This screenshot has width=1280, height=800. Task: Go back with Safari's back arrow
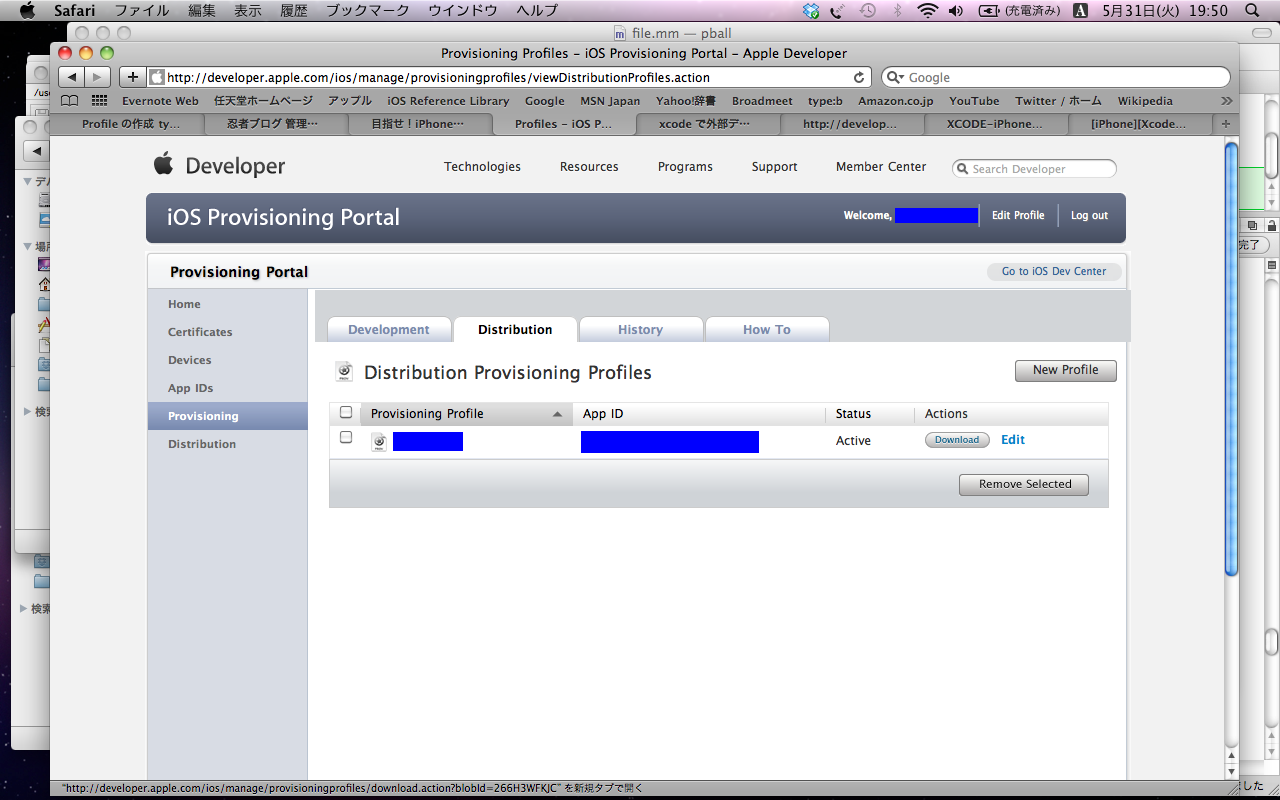[x=71, y=77]
